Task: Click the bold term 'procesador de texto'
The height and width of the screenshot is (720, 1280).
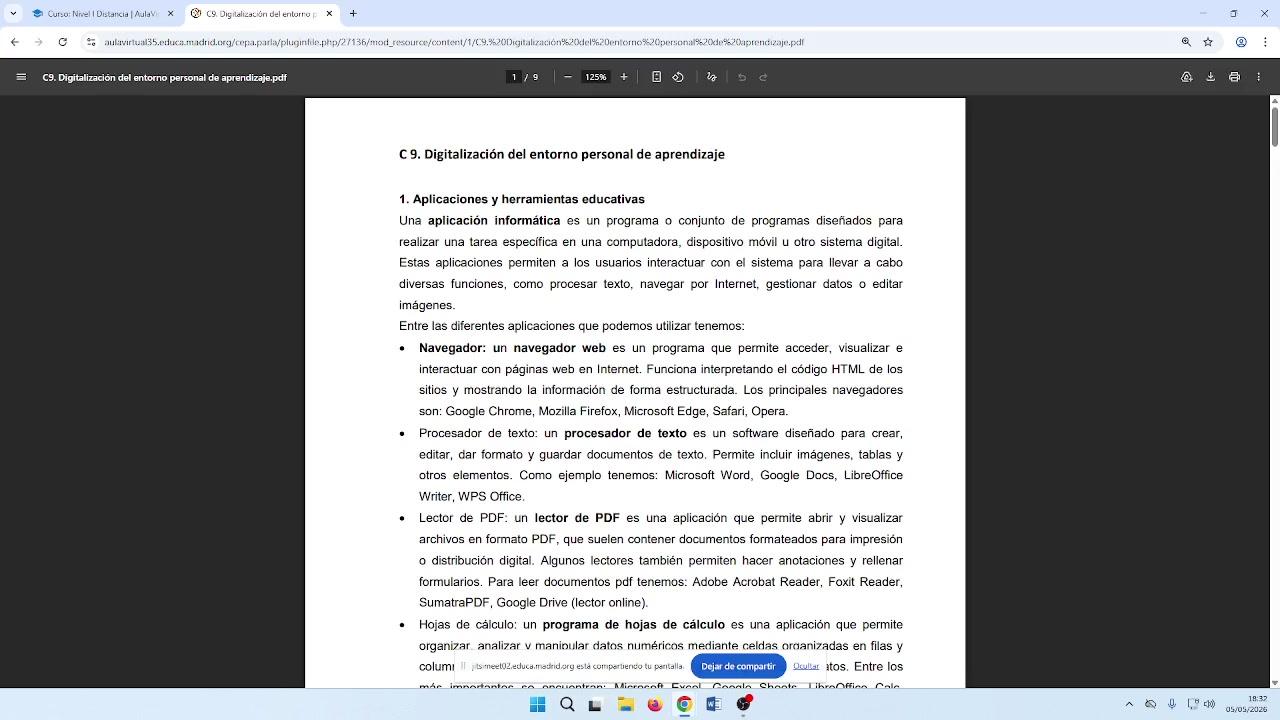Action: click(625, 433)
